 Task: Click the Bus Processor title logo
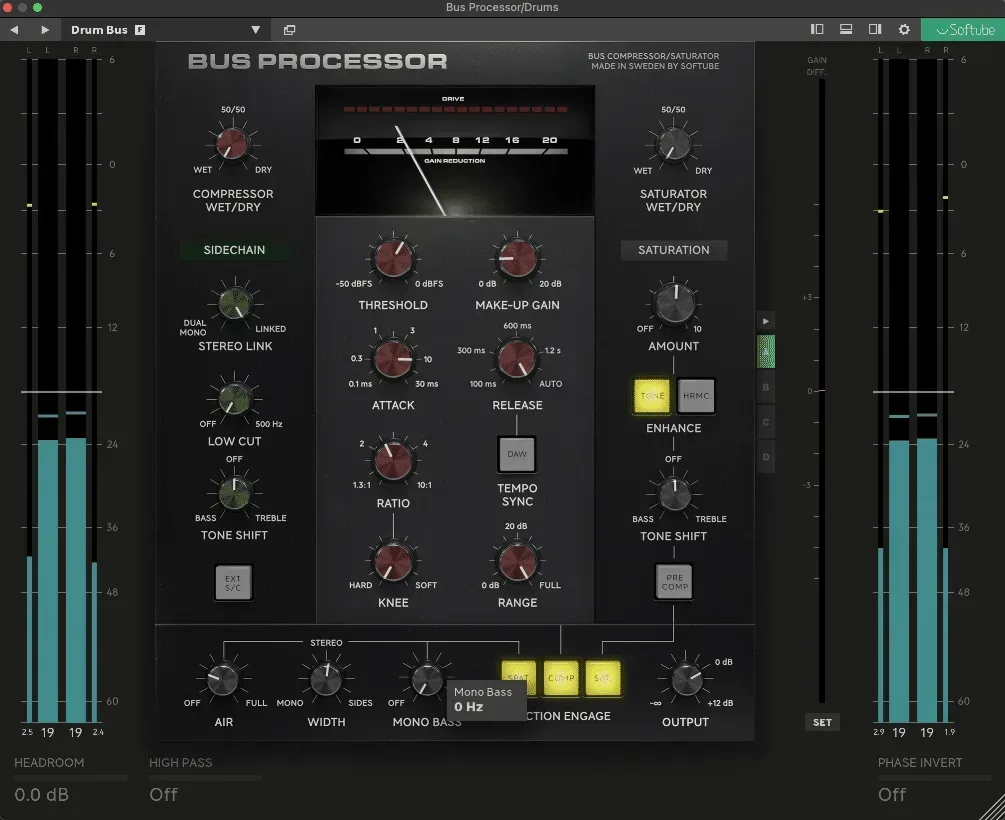tap(317, 62)
